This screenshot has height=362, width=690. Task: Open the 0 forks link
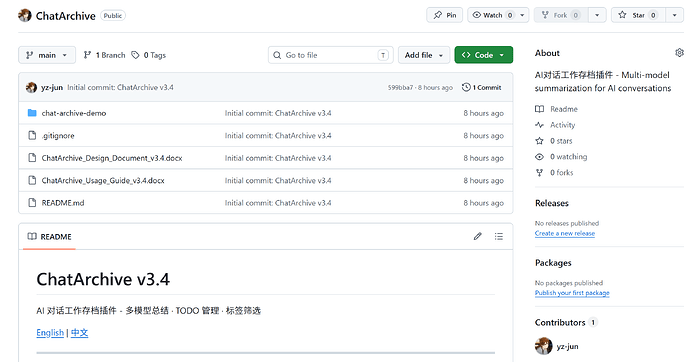pyautogui.click(x=562, y=172)
